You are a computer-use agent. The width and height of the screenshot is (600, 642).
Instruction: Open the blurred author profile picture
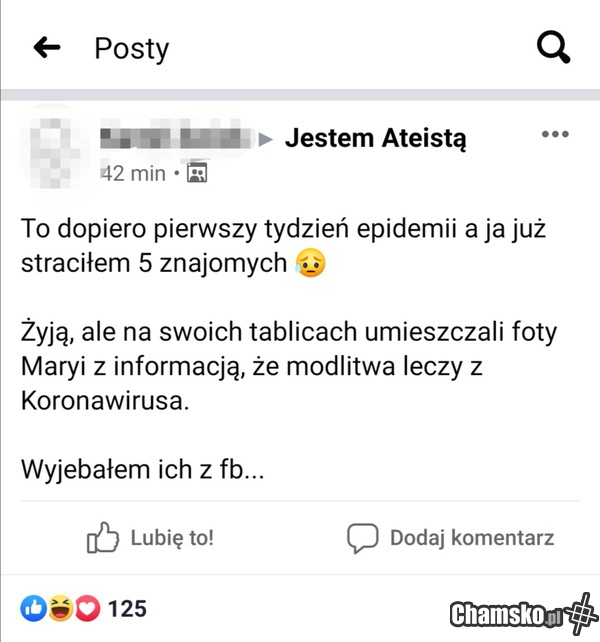point(51,152)
